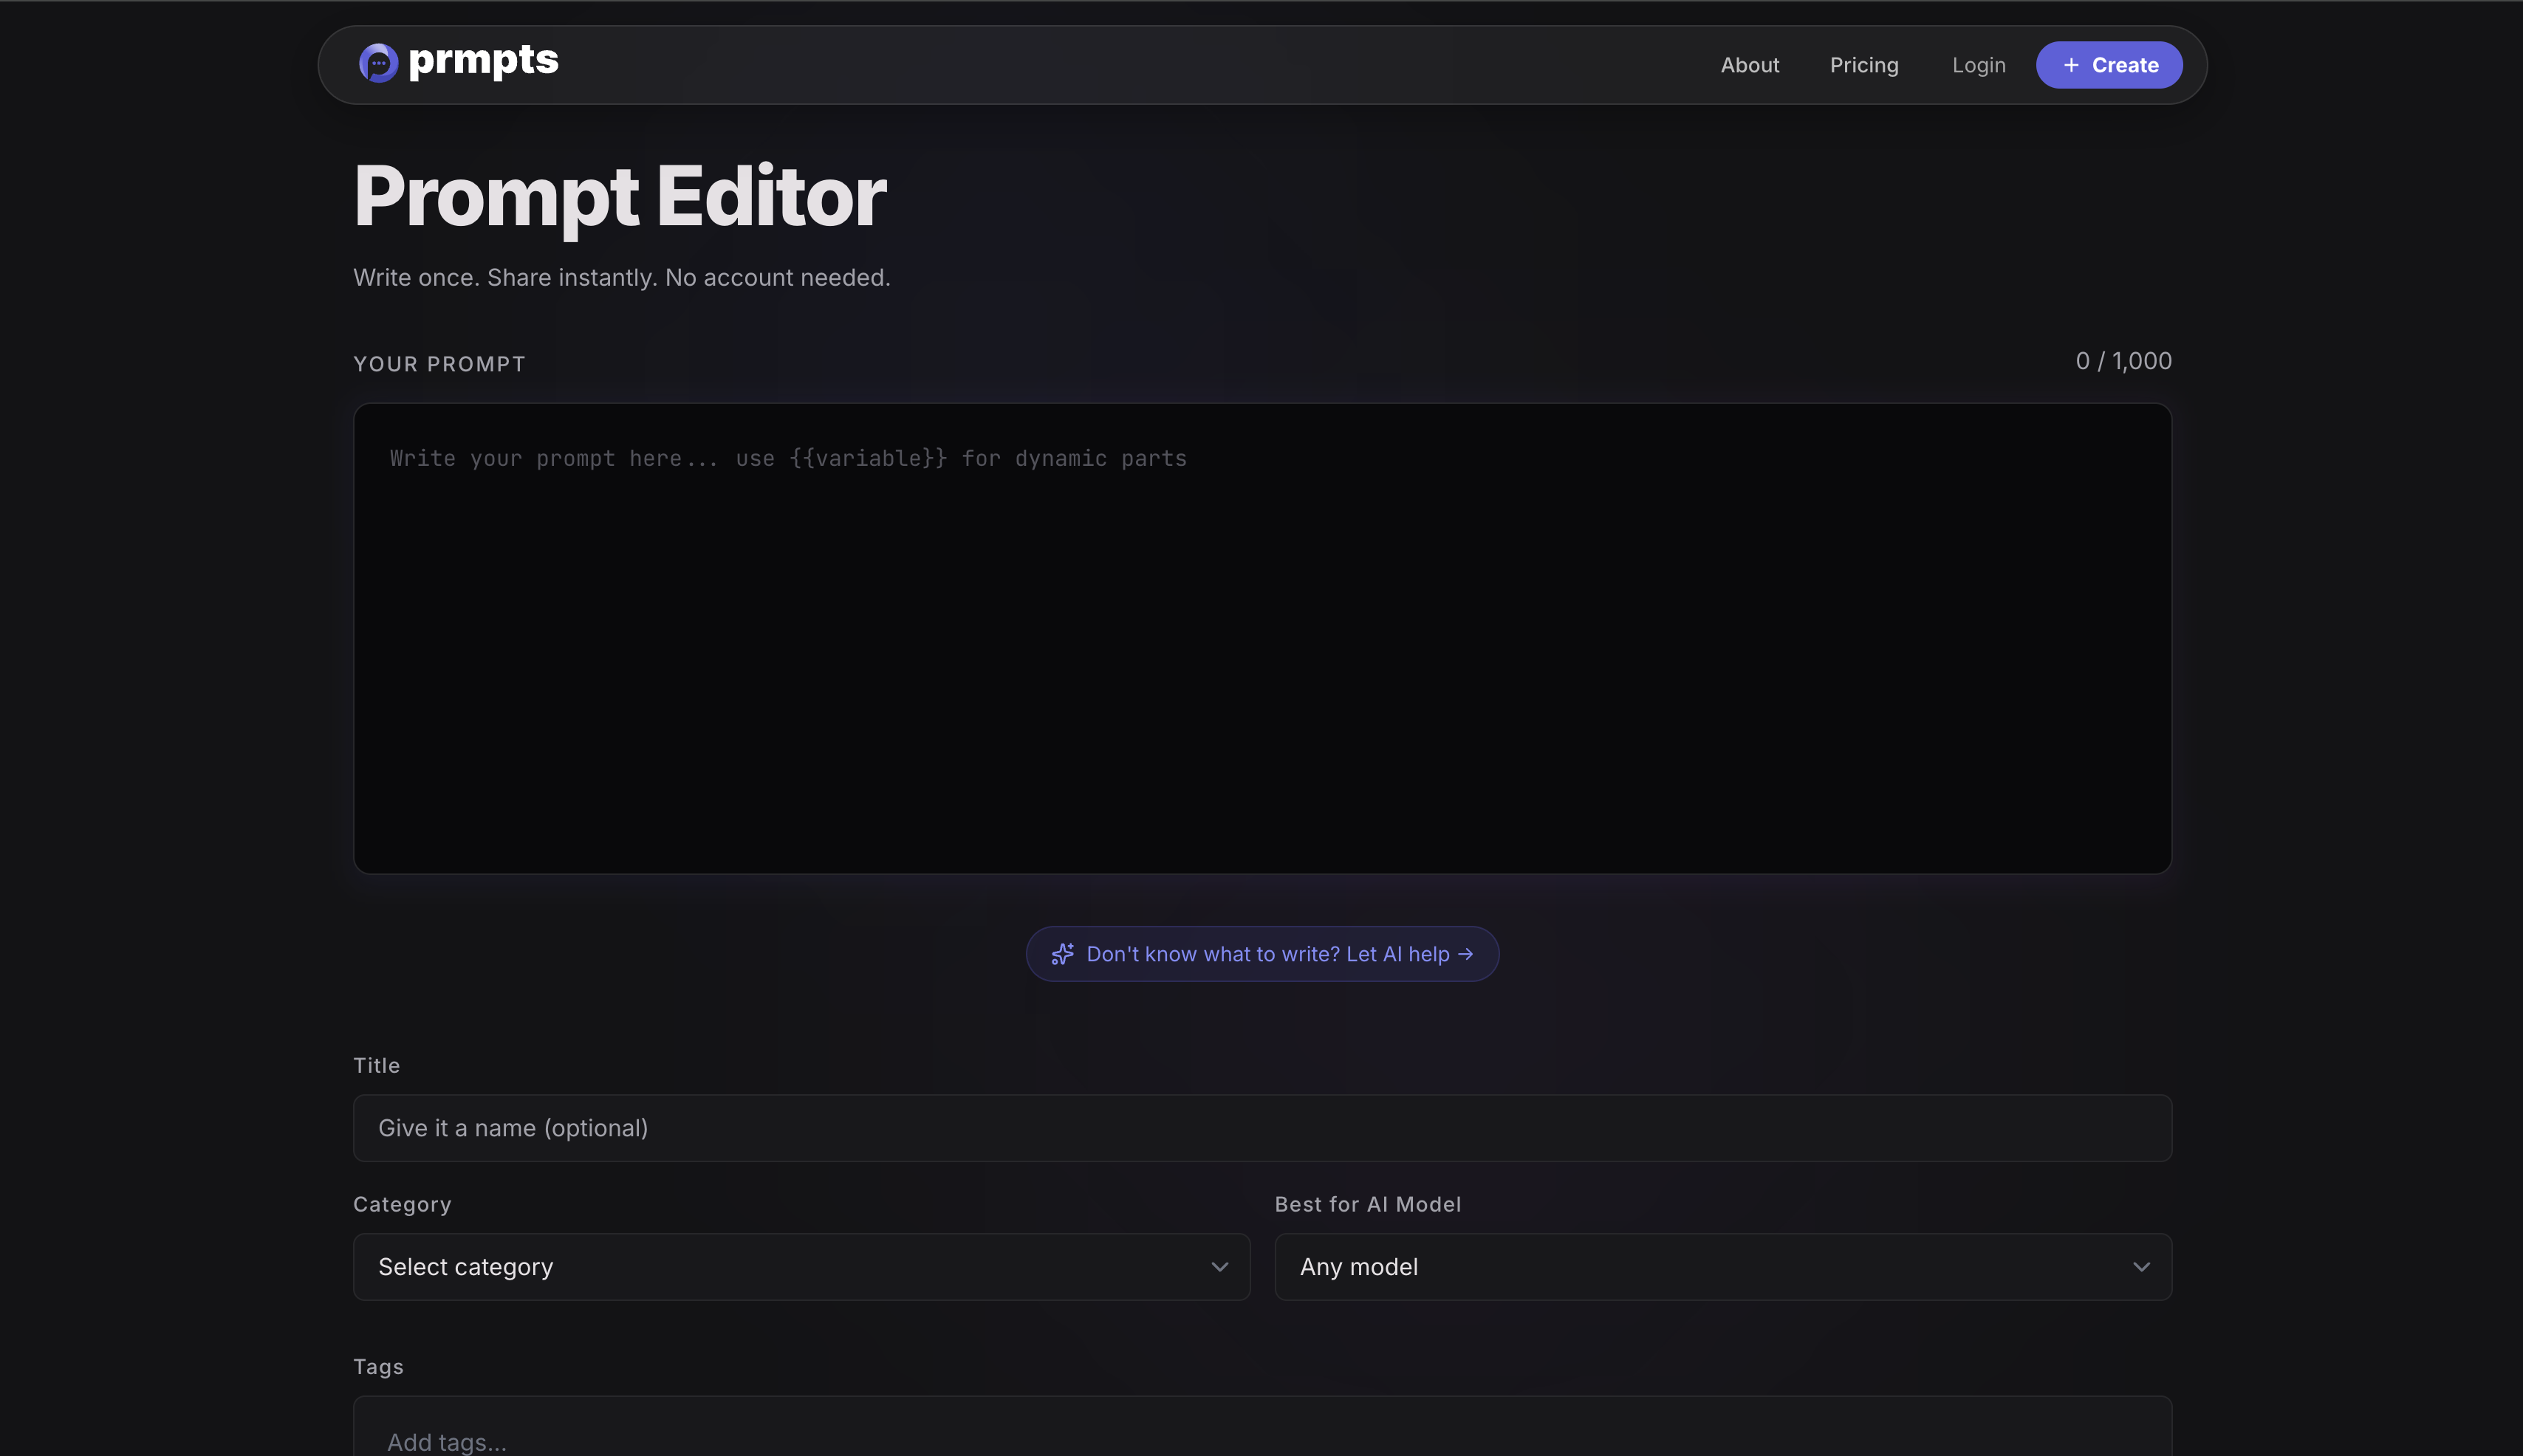Open the Select category dropdown
The image size is (2523, 1456).
[801, 1267]
